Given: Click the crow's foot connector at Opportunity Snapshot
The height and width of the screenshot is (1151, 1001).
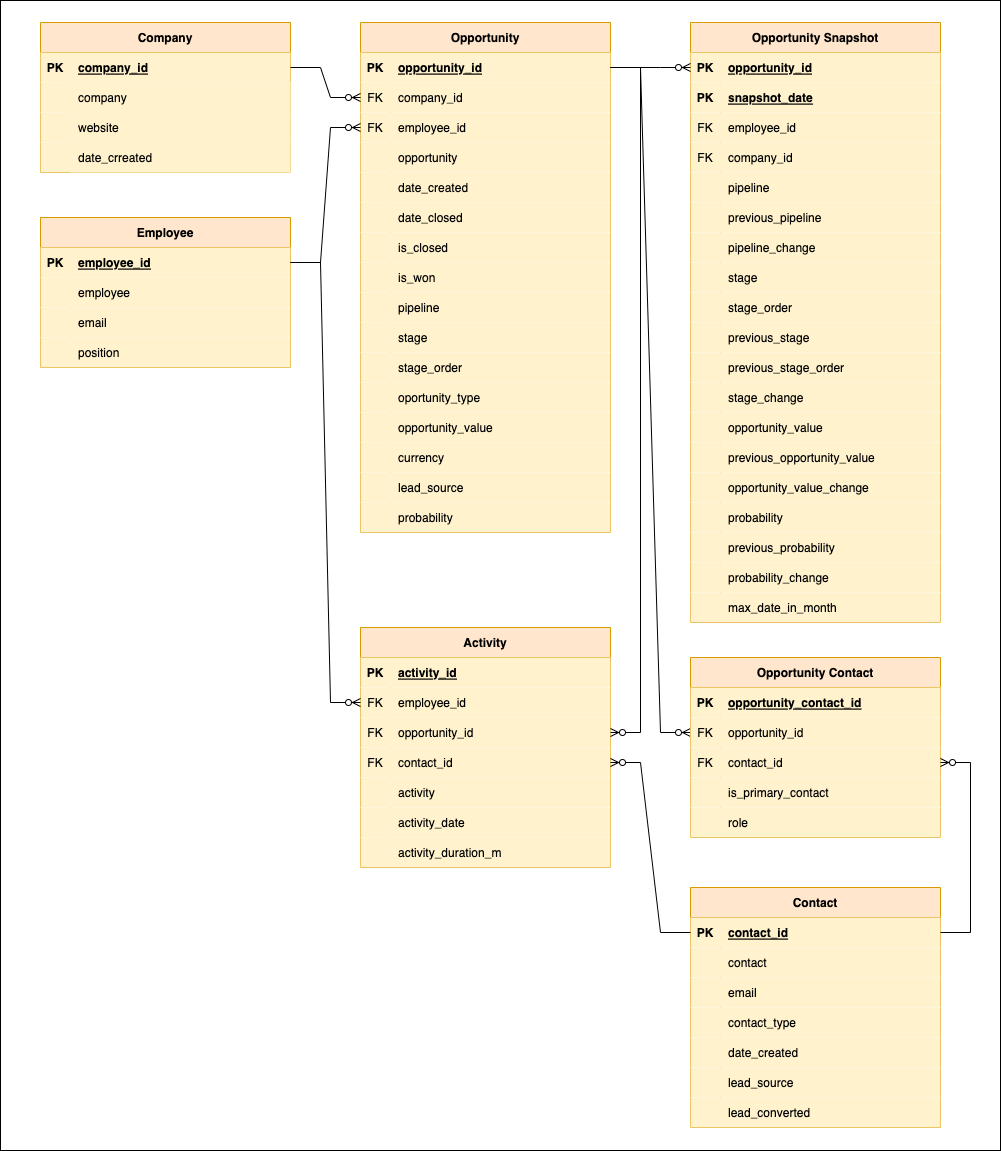Looking at the screenshot, I should (680, 66).
